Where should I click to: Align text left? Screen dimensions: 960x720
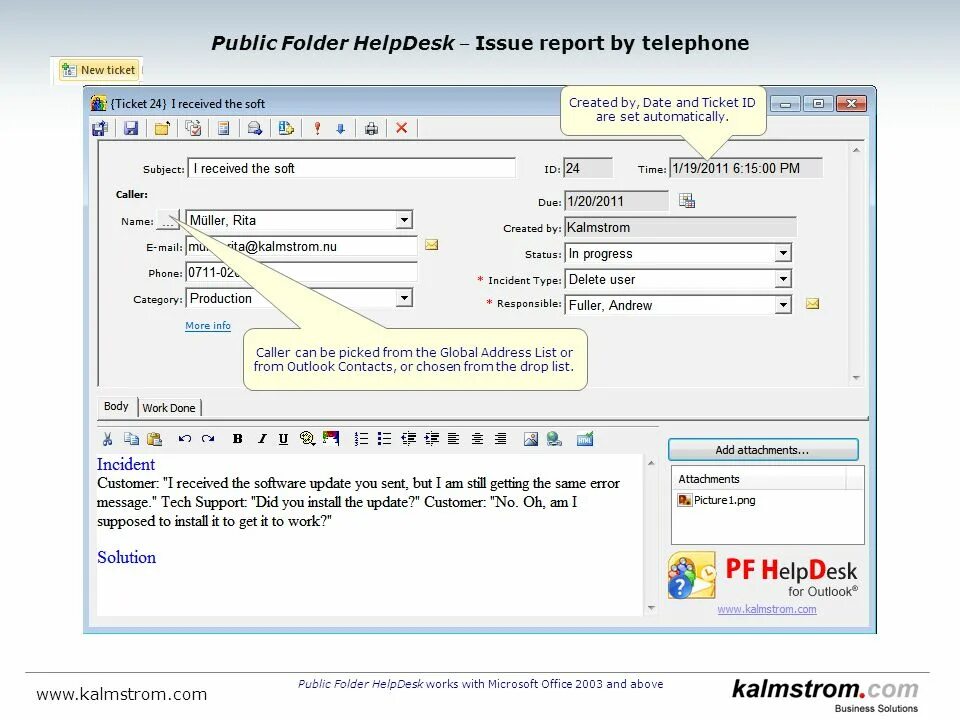coord(454,438)
